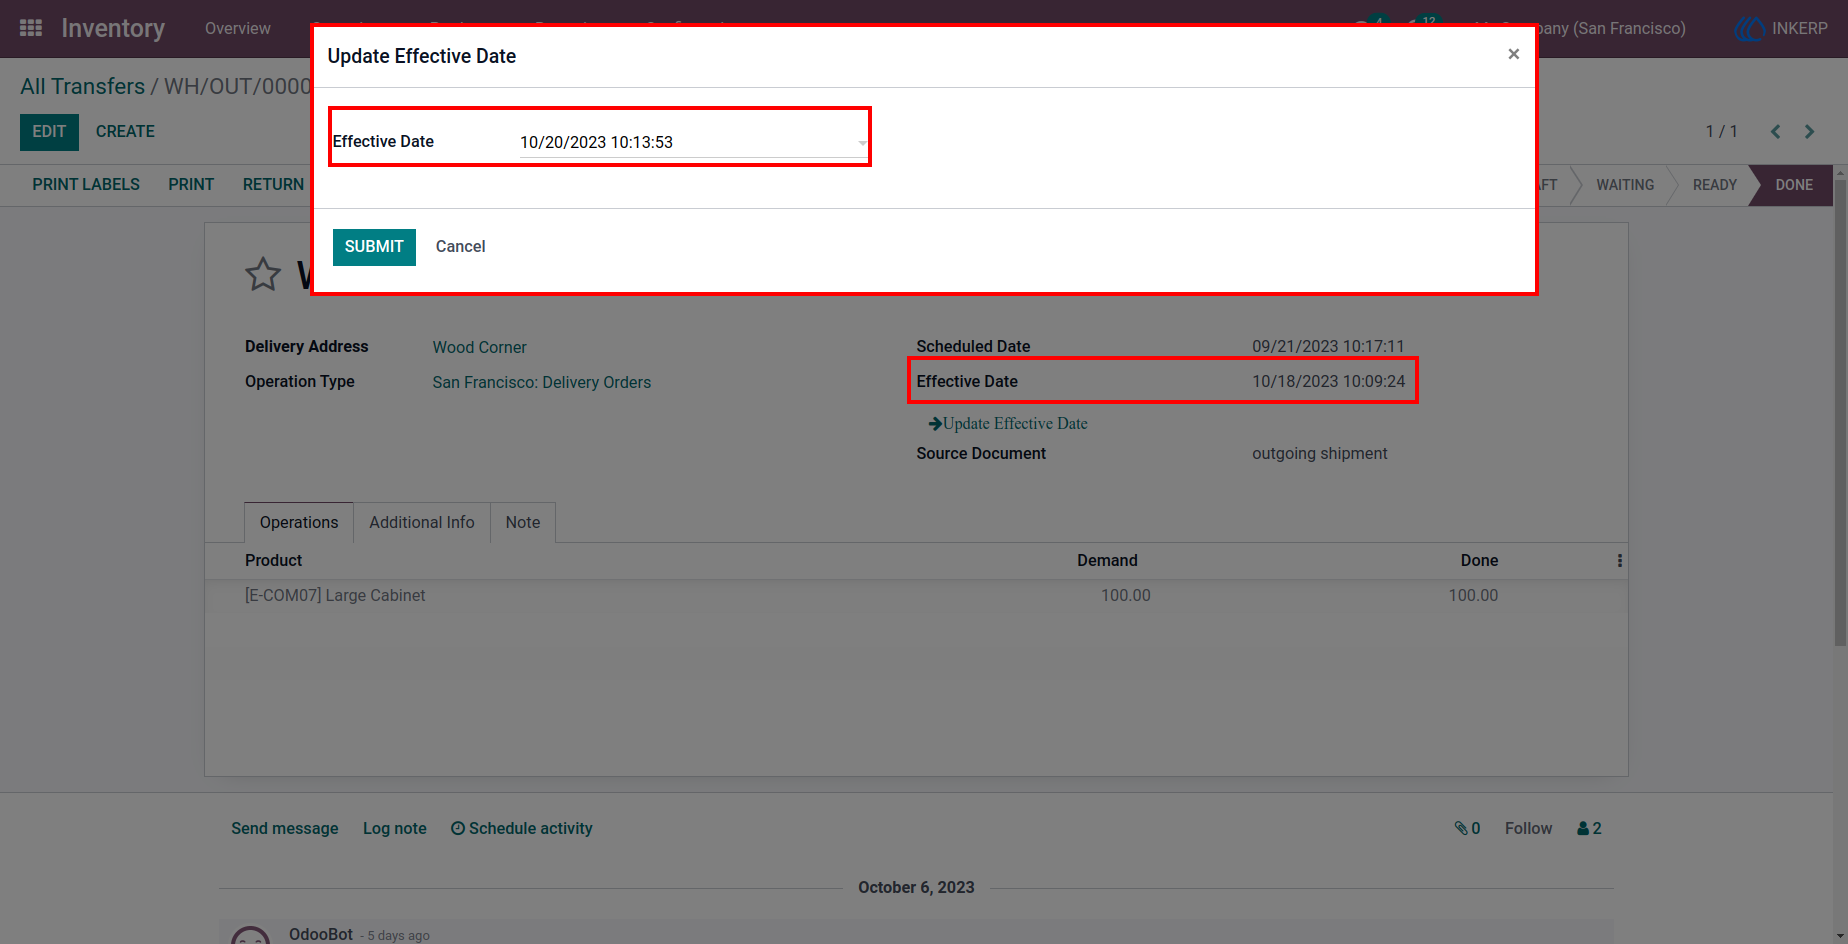Viewport: 1848px width, 944px height.
Task: Click the CREATE button
Action: (x=125, y=132)
